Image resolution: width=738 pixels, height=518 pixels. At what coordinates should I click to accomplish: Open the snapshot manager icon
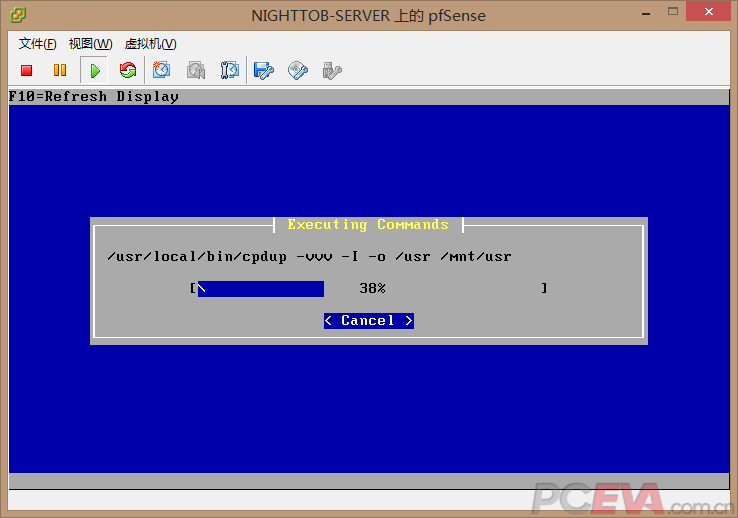230,70
